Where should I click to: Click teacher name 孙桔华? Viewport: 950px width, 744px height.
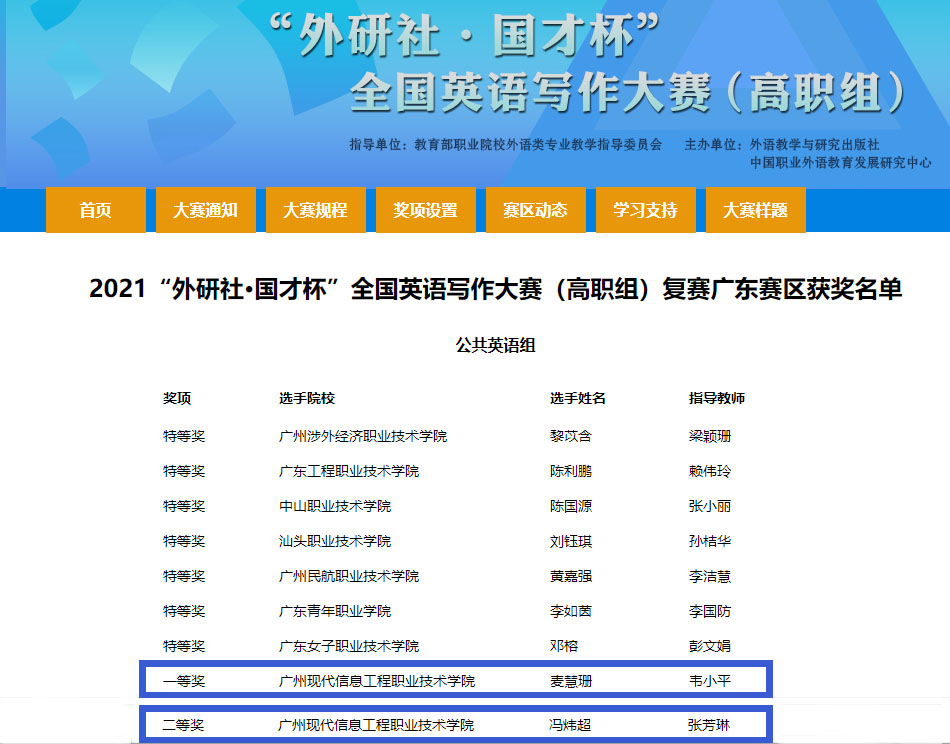pos(709,541)
